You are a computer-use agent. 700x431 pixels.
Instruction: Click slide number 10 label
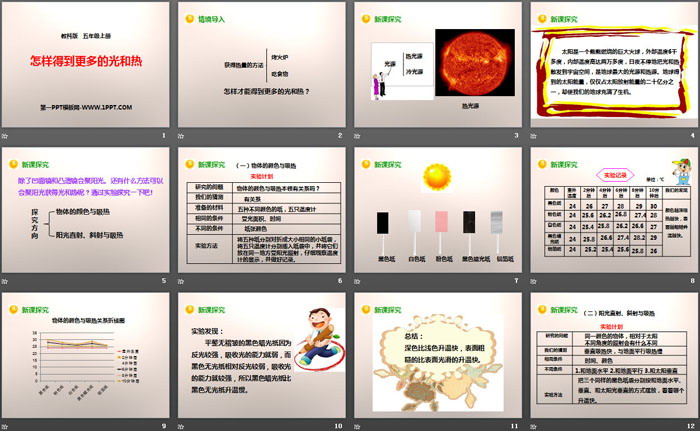coord(338,426)
